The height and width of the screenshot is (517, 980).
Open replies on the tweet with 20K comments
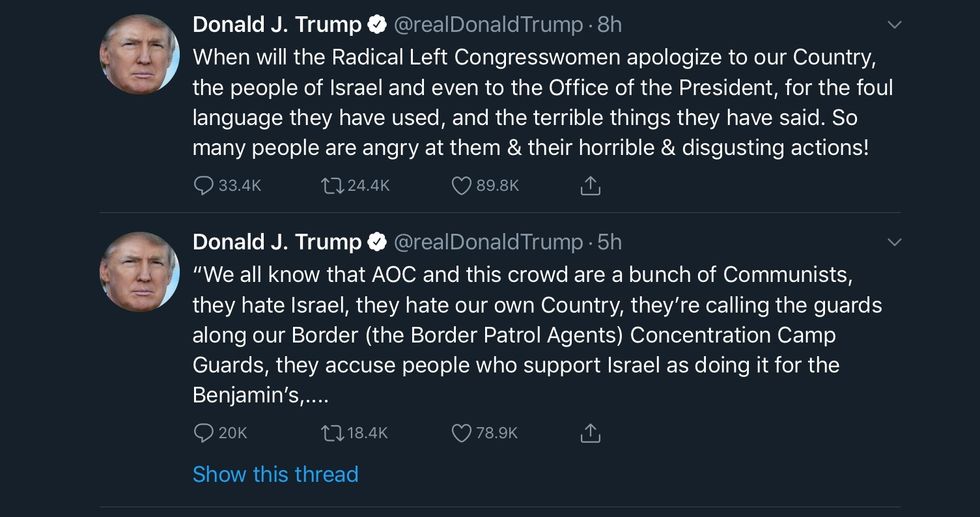(x=204, y=432)
